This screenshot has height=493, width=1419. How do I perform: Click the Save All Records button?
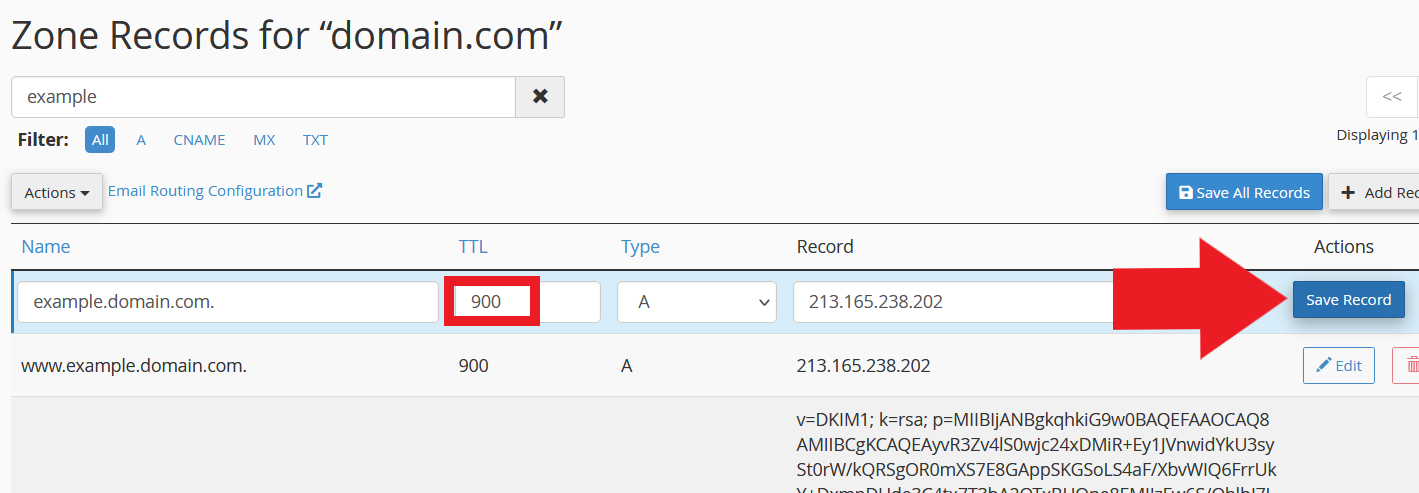pyautogui.click(x=1244, y=192)
